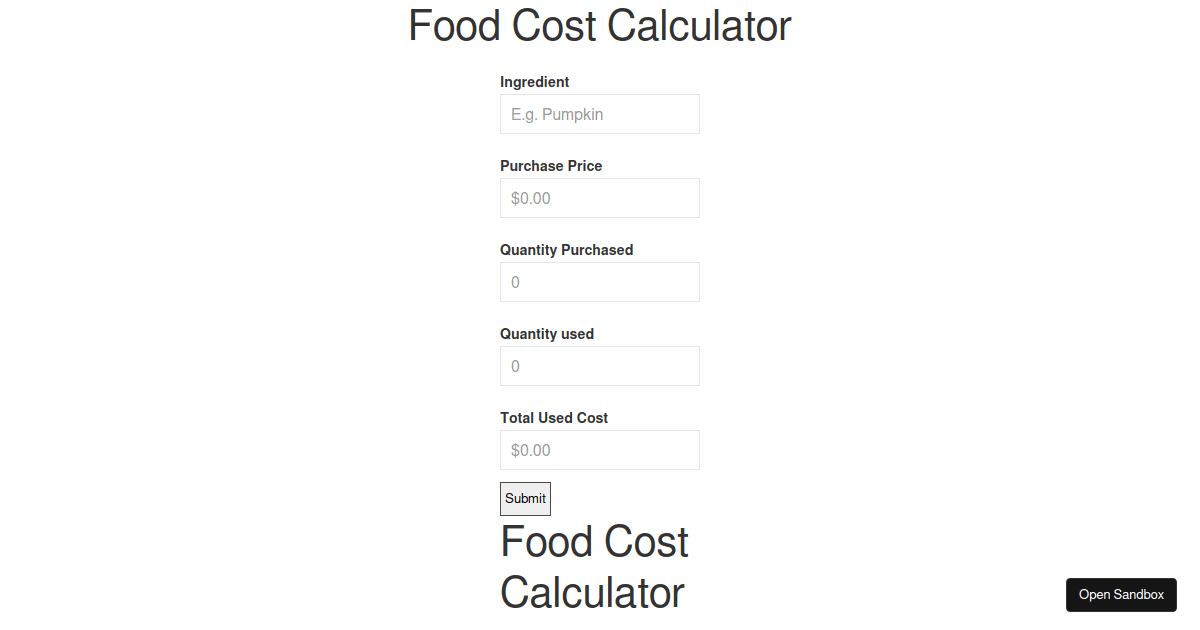Screen dimensions: 1200x630
Task: Submit the food cost form
Action: tap(525, 498)
